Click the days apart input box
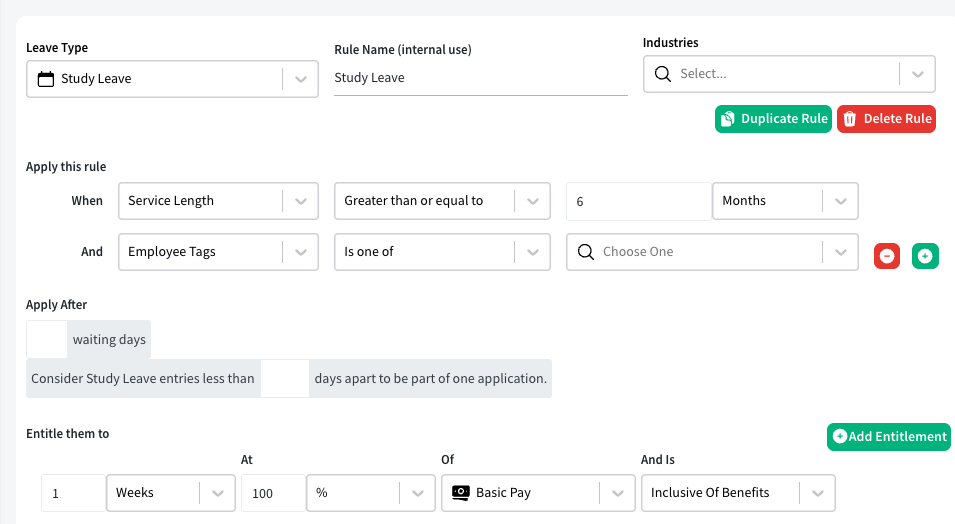The height and width of the screenshot is (524, 955). point(285,378)
